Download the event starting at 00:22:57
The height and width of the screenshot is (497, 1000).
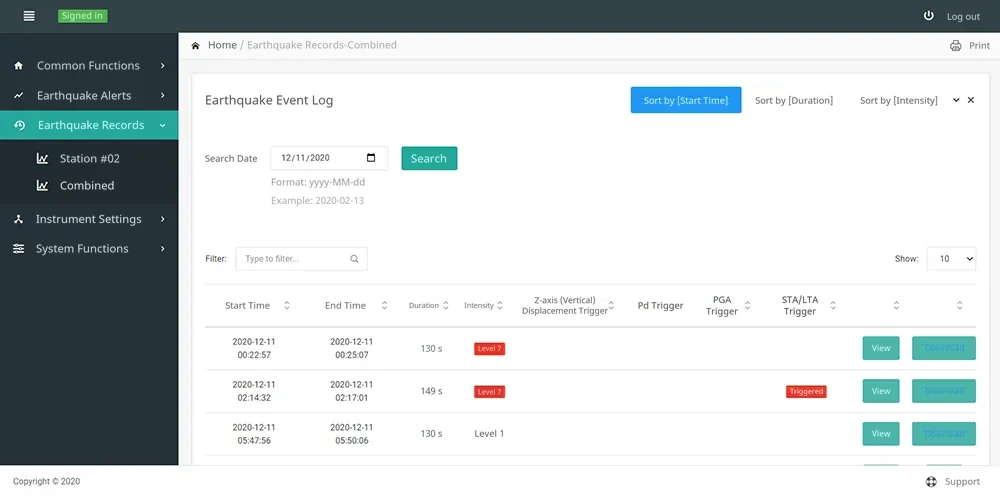[944, 348]
